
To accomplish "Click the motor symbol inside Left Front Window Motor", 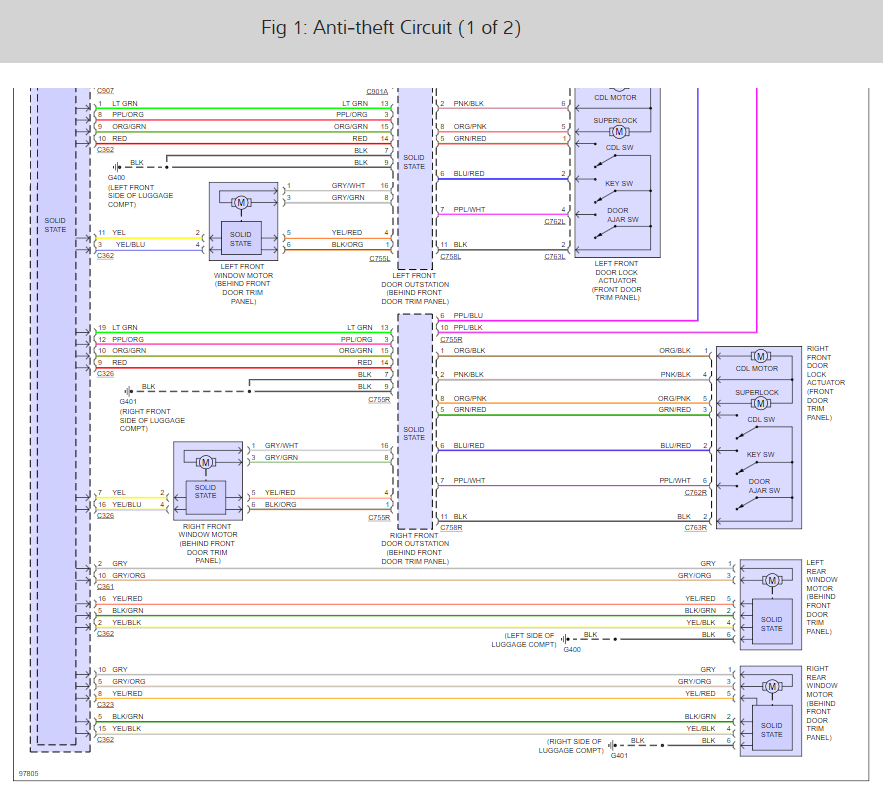I will (241, 203).
